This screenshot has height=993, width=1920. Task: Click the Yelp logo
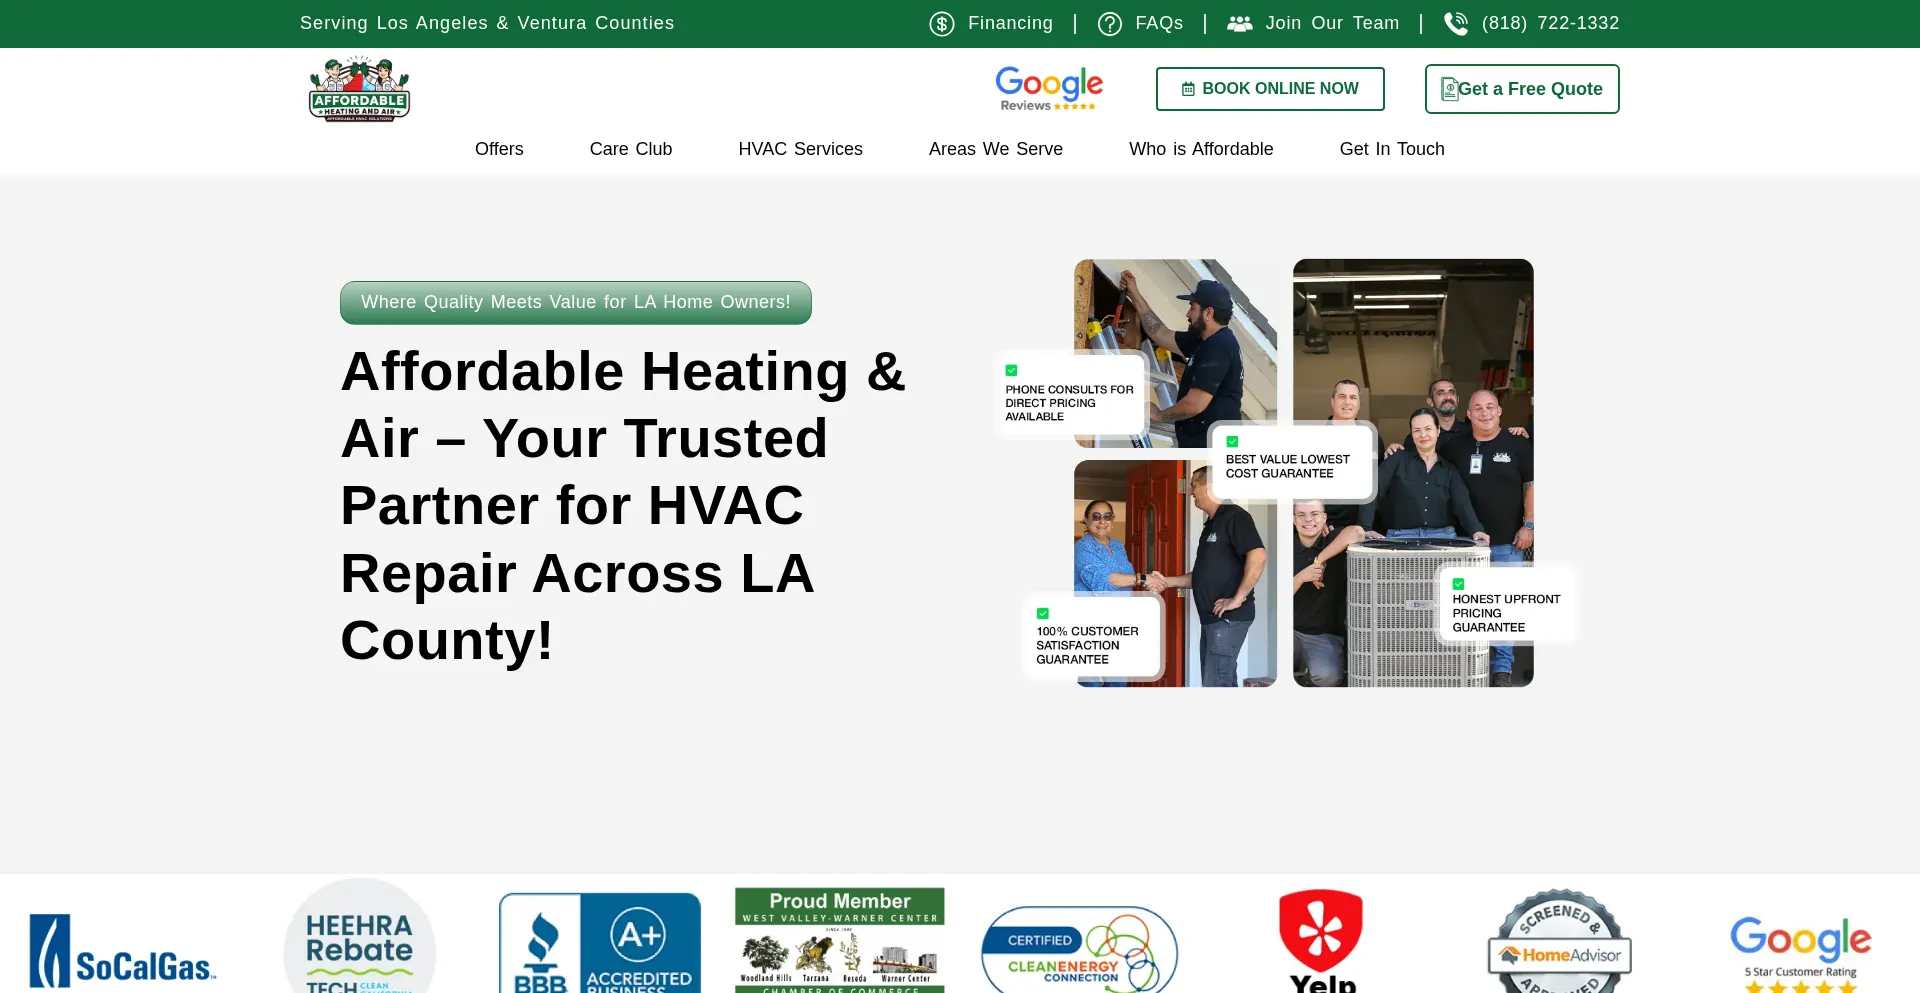pos(1321,941)
